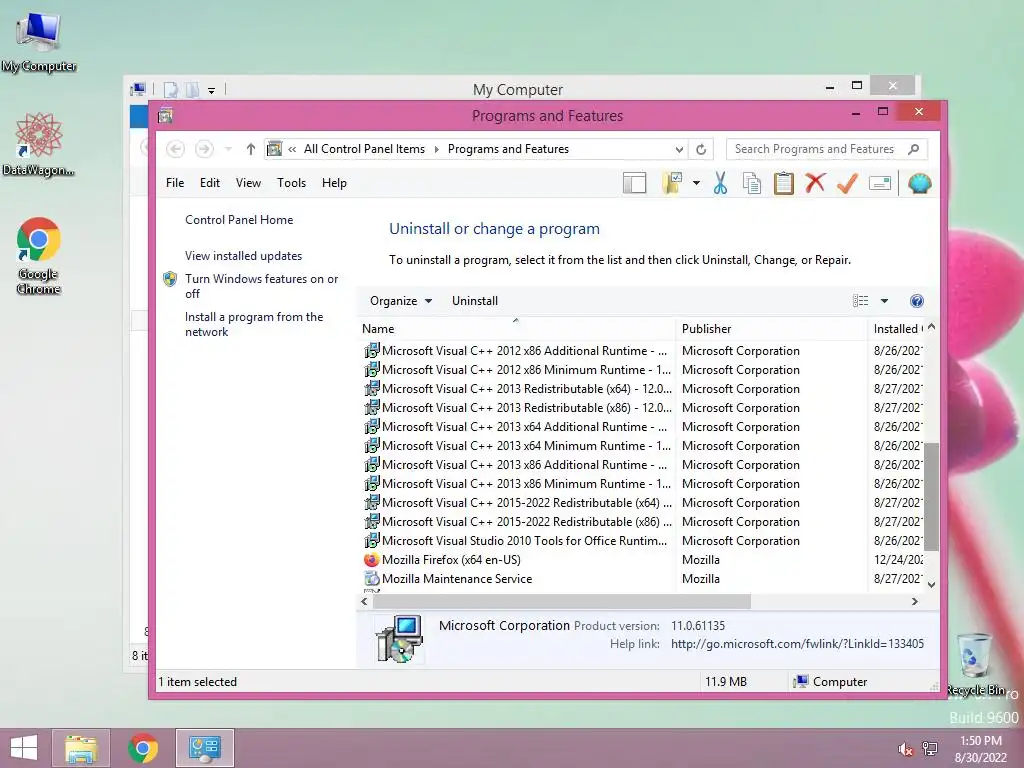1024x768 pixels.
Task: Open File Explorer from the taskbar
Action: 81,748
